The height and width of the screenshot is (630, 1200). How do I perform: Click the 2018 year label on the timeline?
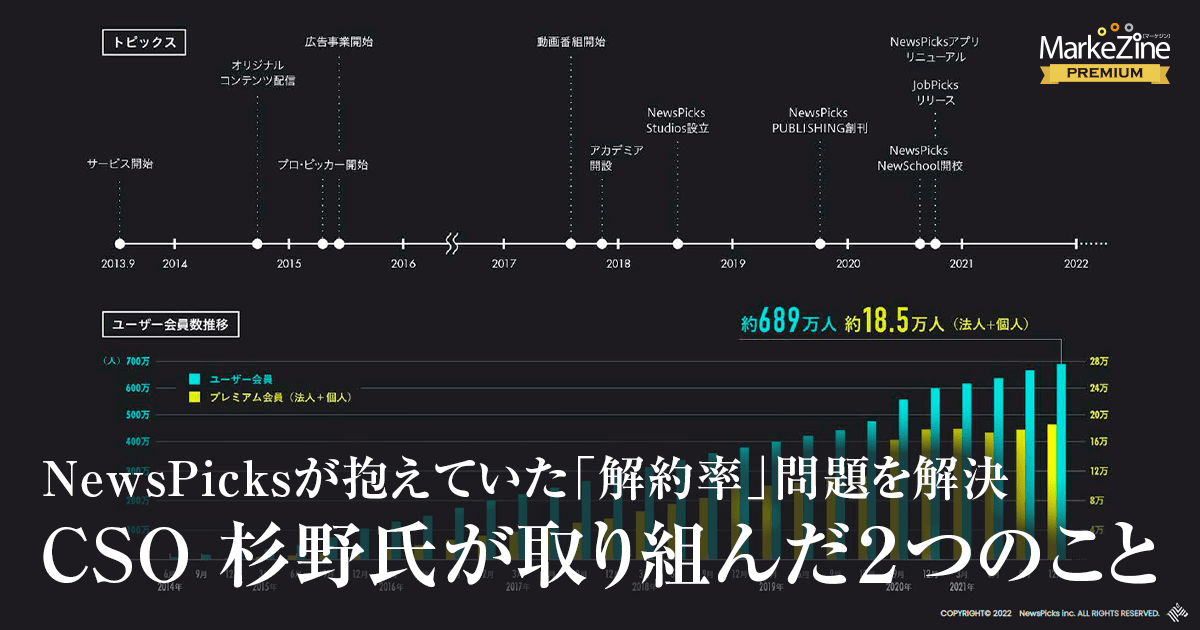(x=618, y=264)
